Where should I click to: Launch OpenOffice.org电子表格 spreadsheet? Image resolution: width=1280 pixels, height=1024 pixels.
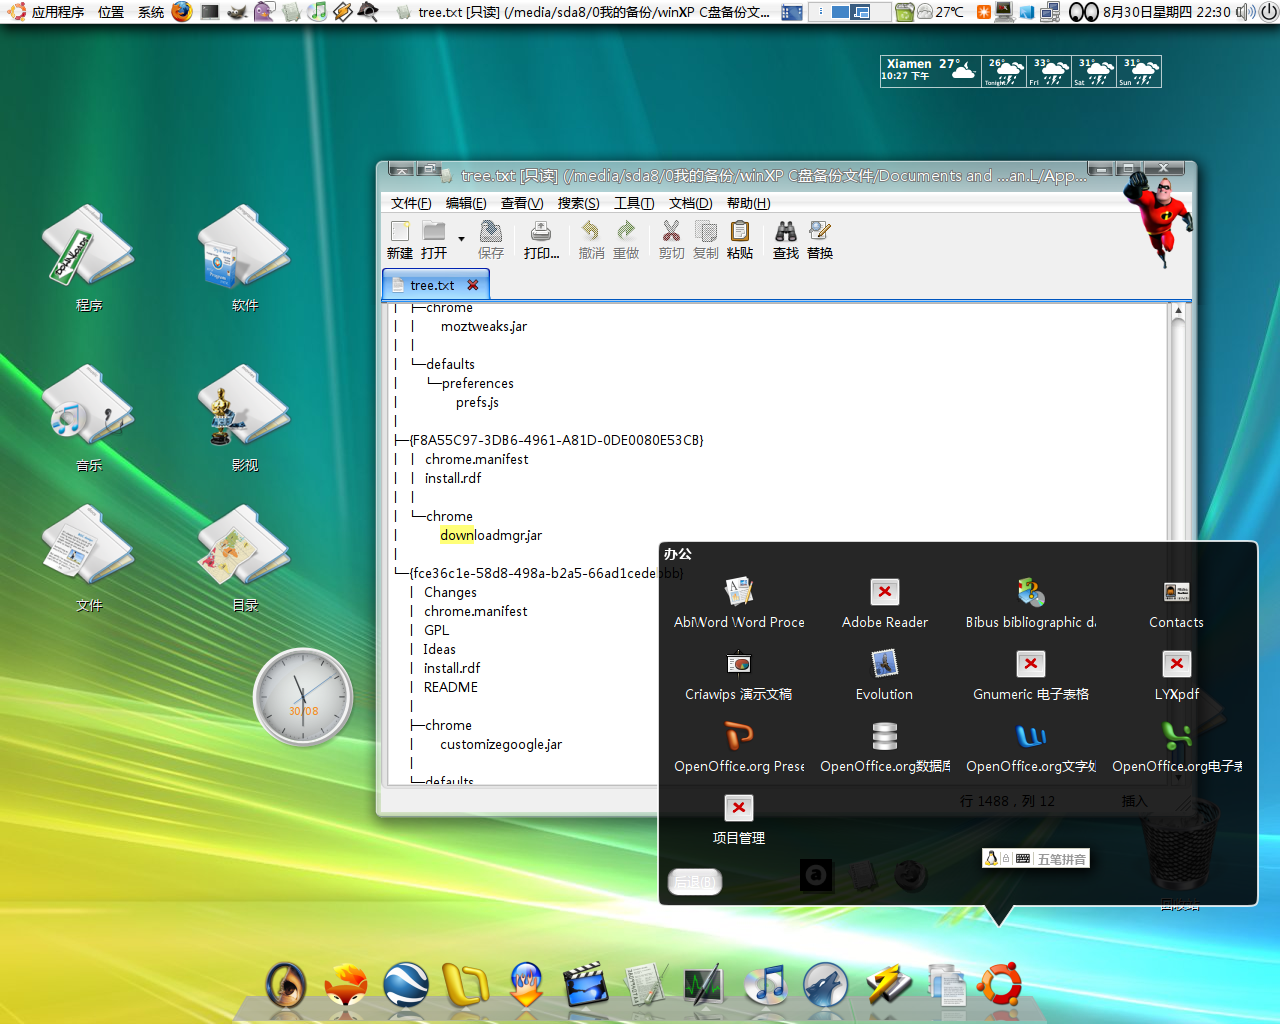click(1177, 748)
